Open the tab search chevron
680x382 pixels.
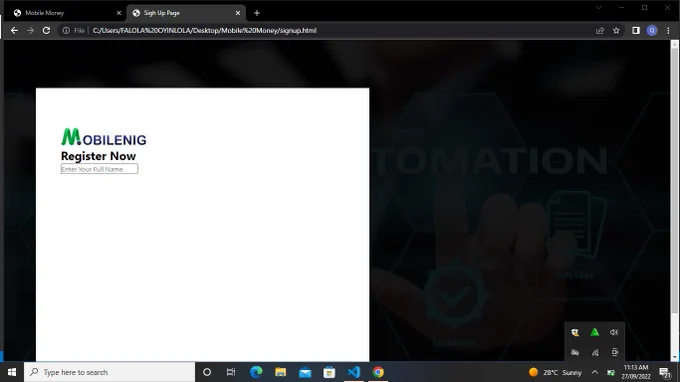coord(599,7)
